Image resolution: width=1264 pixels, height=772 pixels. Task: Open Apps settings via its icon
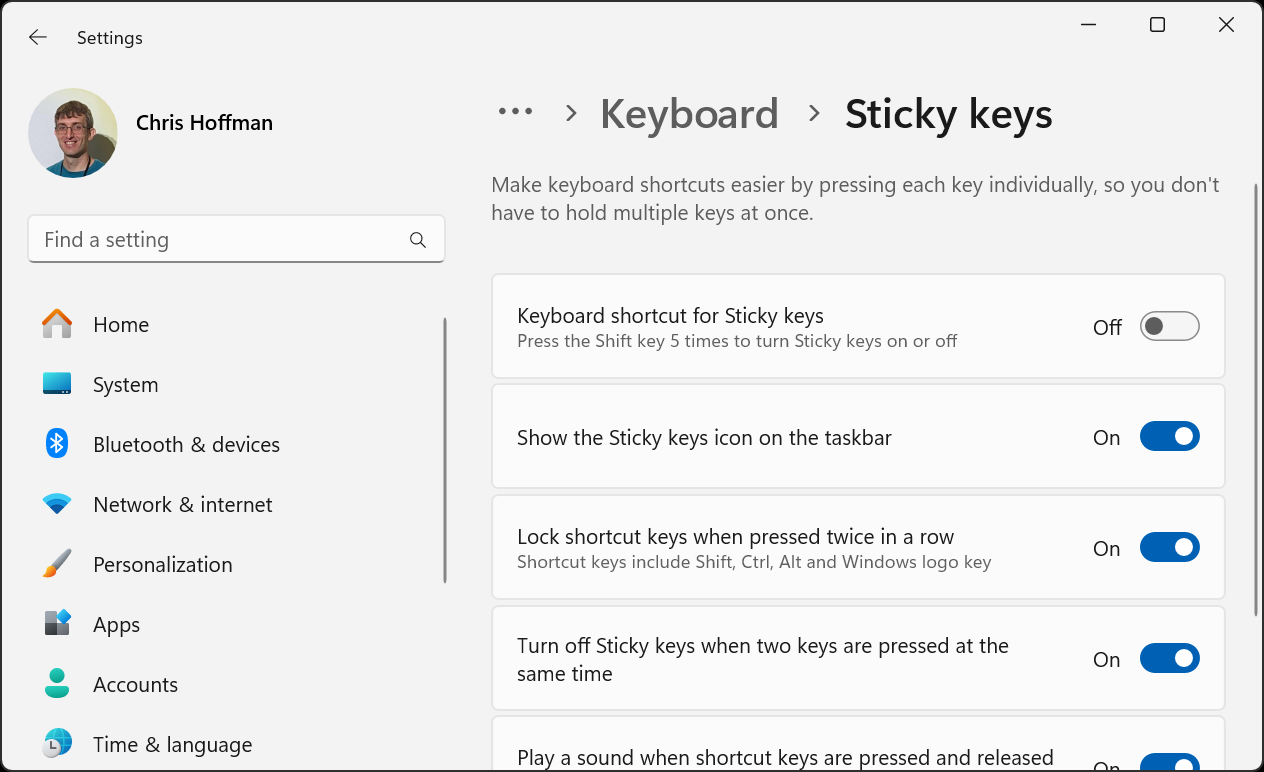click(x=57, y=624)
